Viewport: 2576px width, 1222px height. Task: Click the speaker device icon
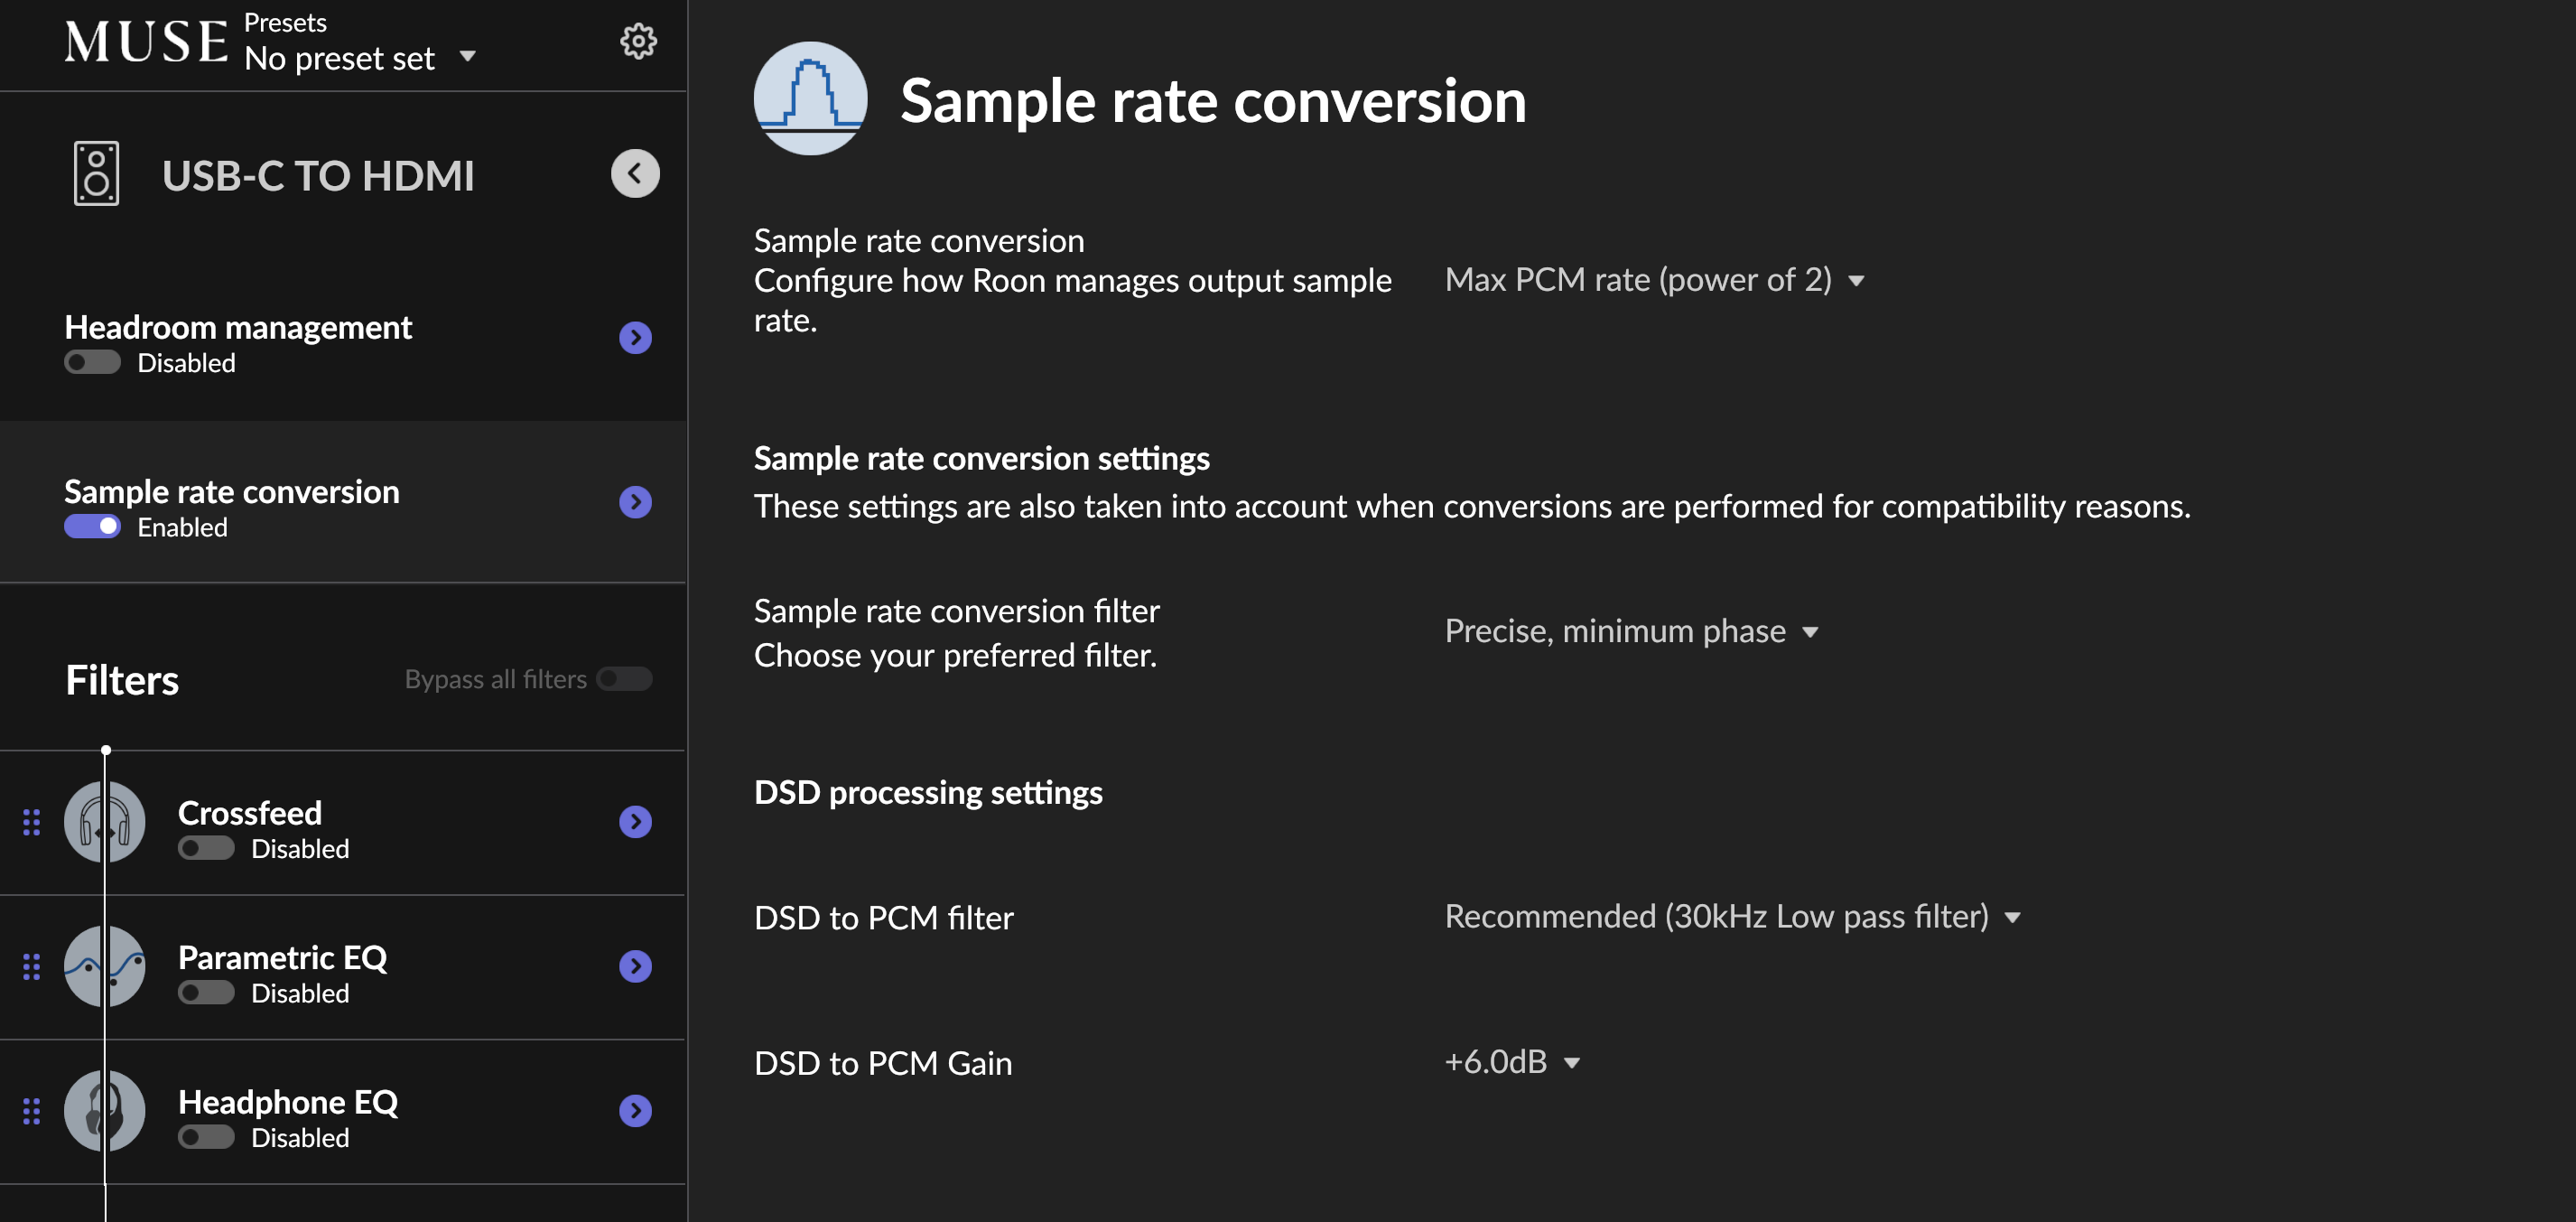(96, 174)
